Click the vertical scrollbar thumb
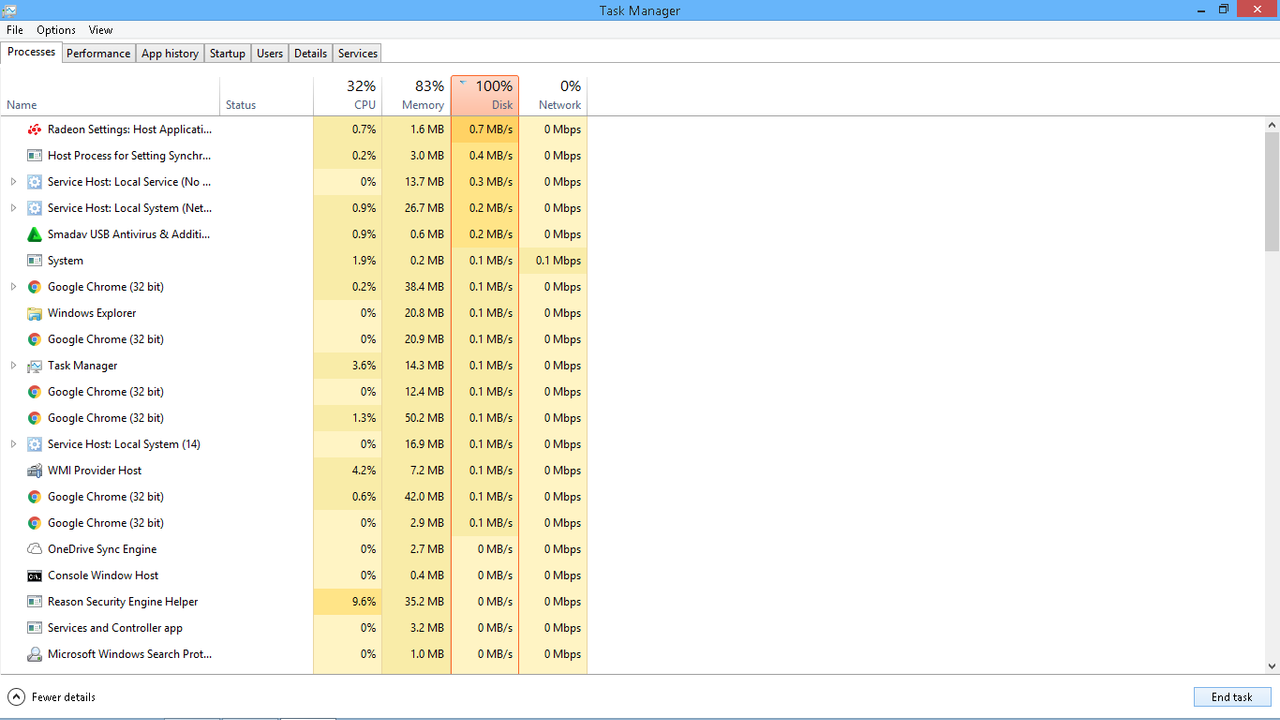Viewport: 1280px width, 720px height. (x=1272, y=192)
